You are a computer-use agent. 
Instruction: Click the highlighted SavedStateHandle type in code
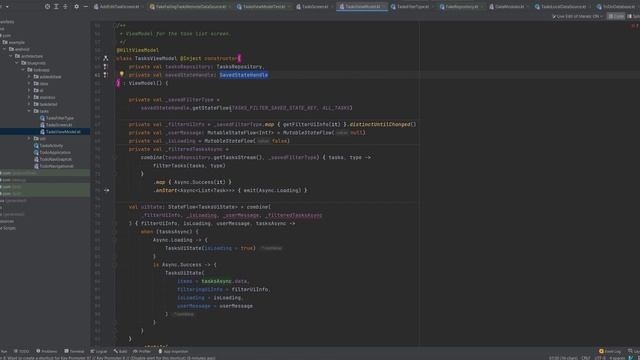[x=244, y=75]
